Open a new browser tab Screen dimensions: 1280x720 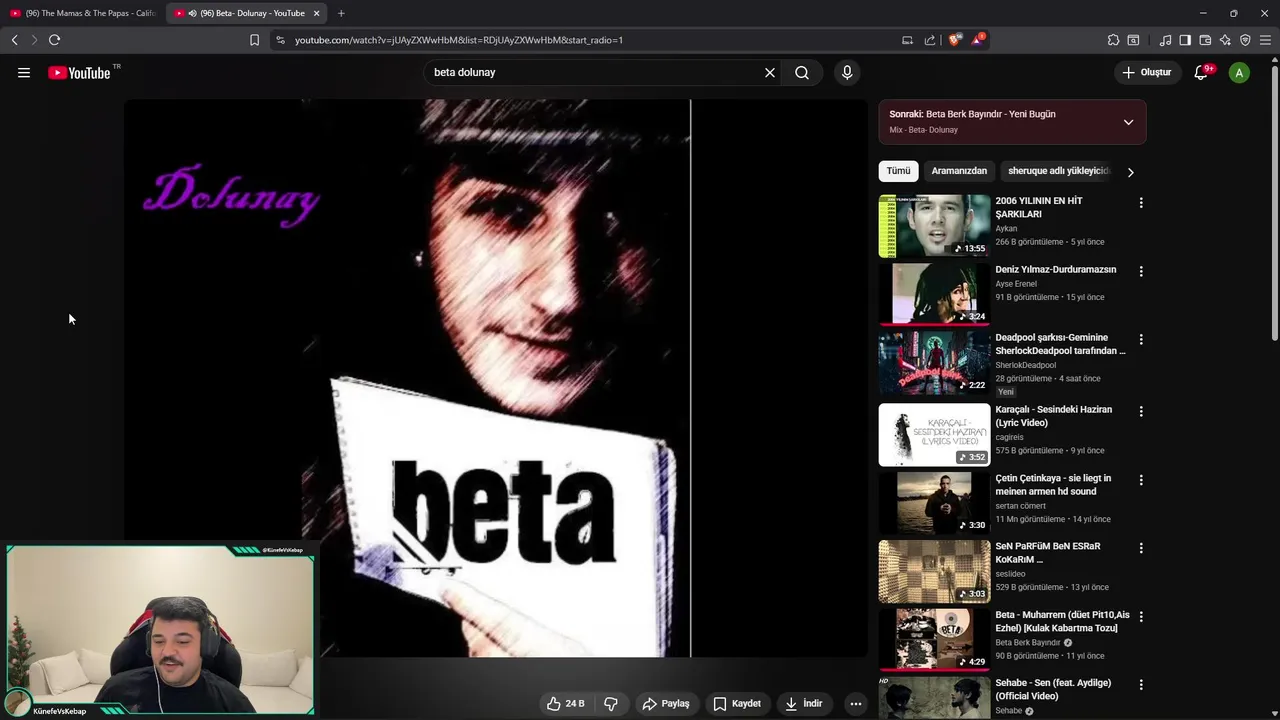[x=341, y=13]
